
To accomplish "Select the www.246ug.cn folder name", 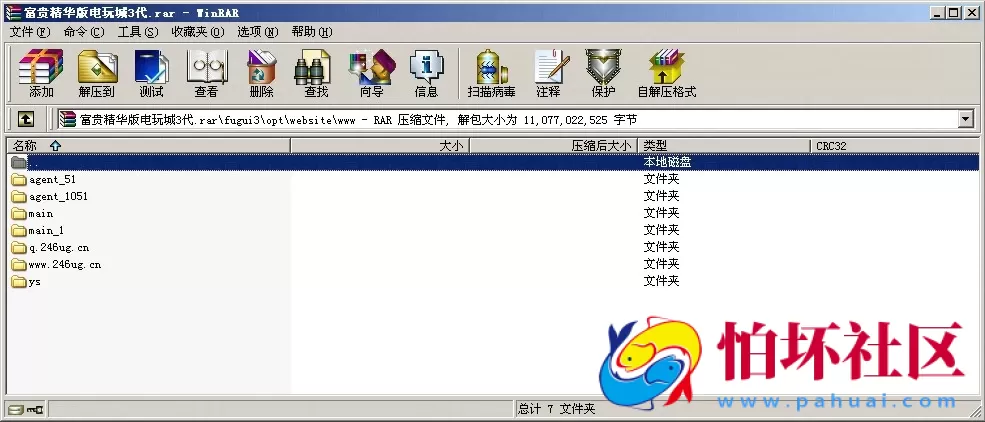I will click(x=65, y=264).
